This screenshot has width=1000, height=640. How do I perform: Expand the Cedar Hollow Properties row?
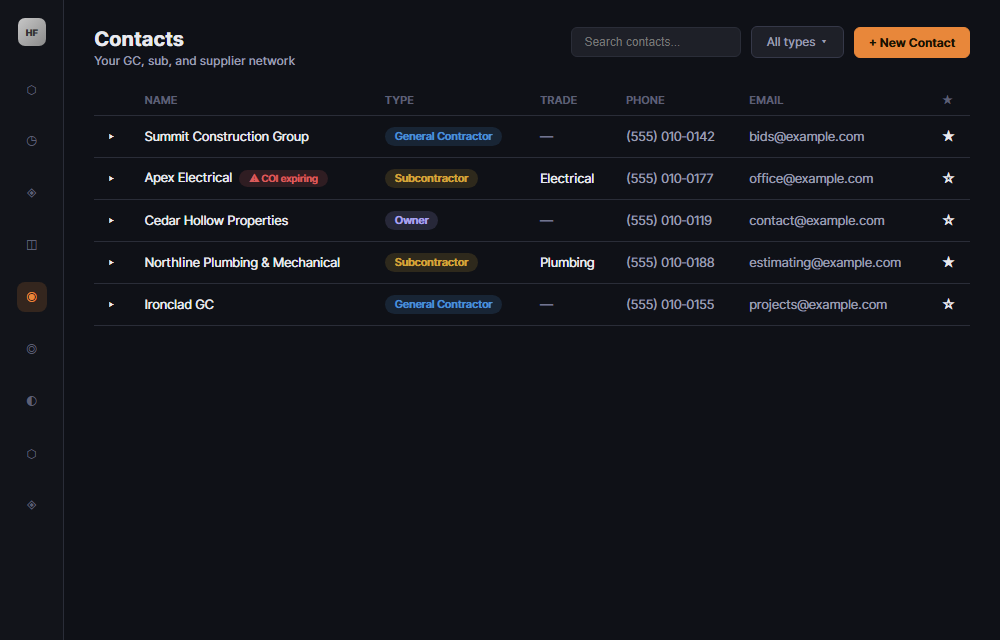click(x=111, y=221)
